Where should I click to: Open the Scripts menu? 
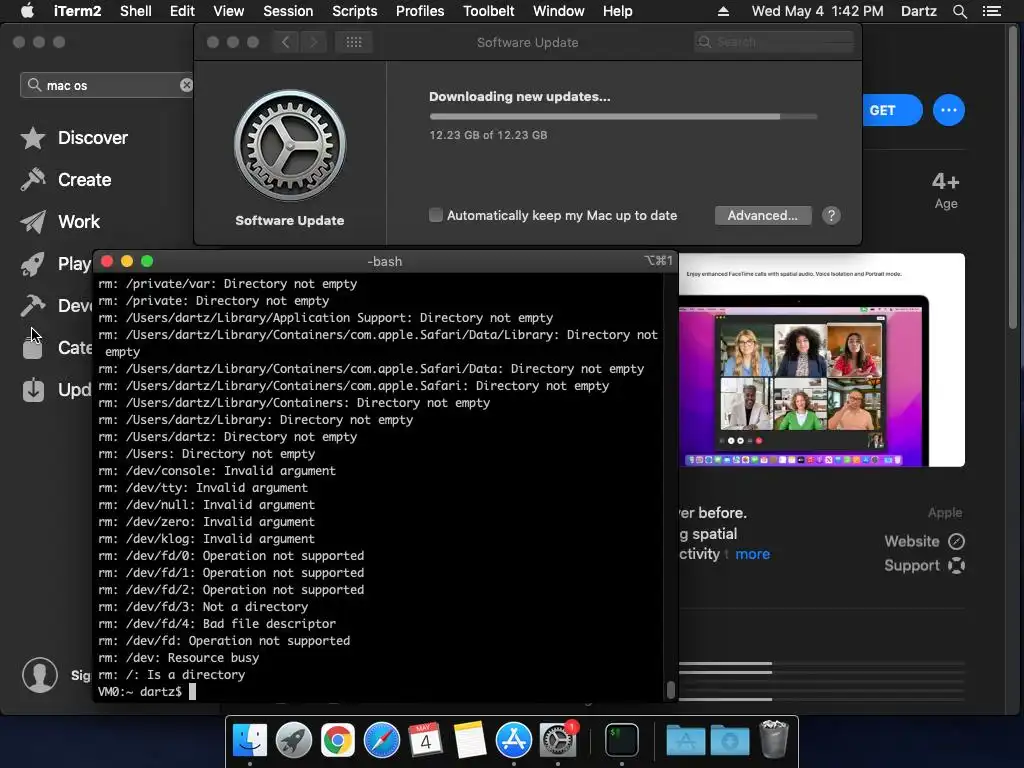coord(355,11)
